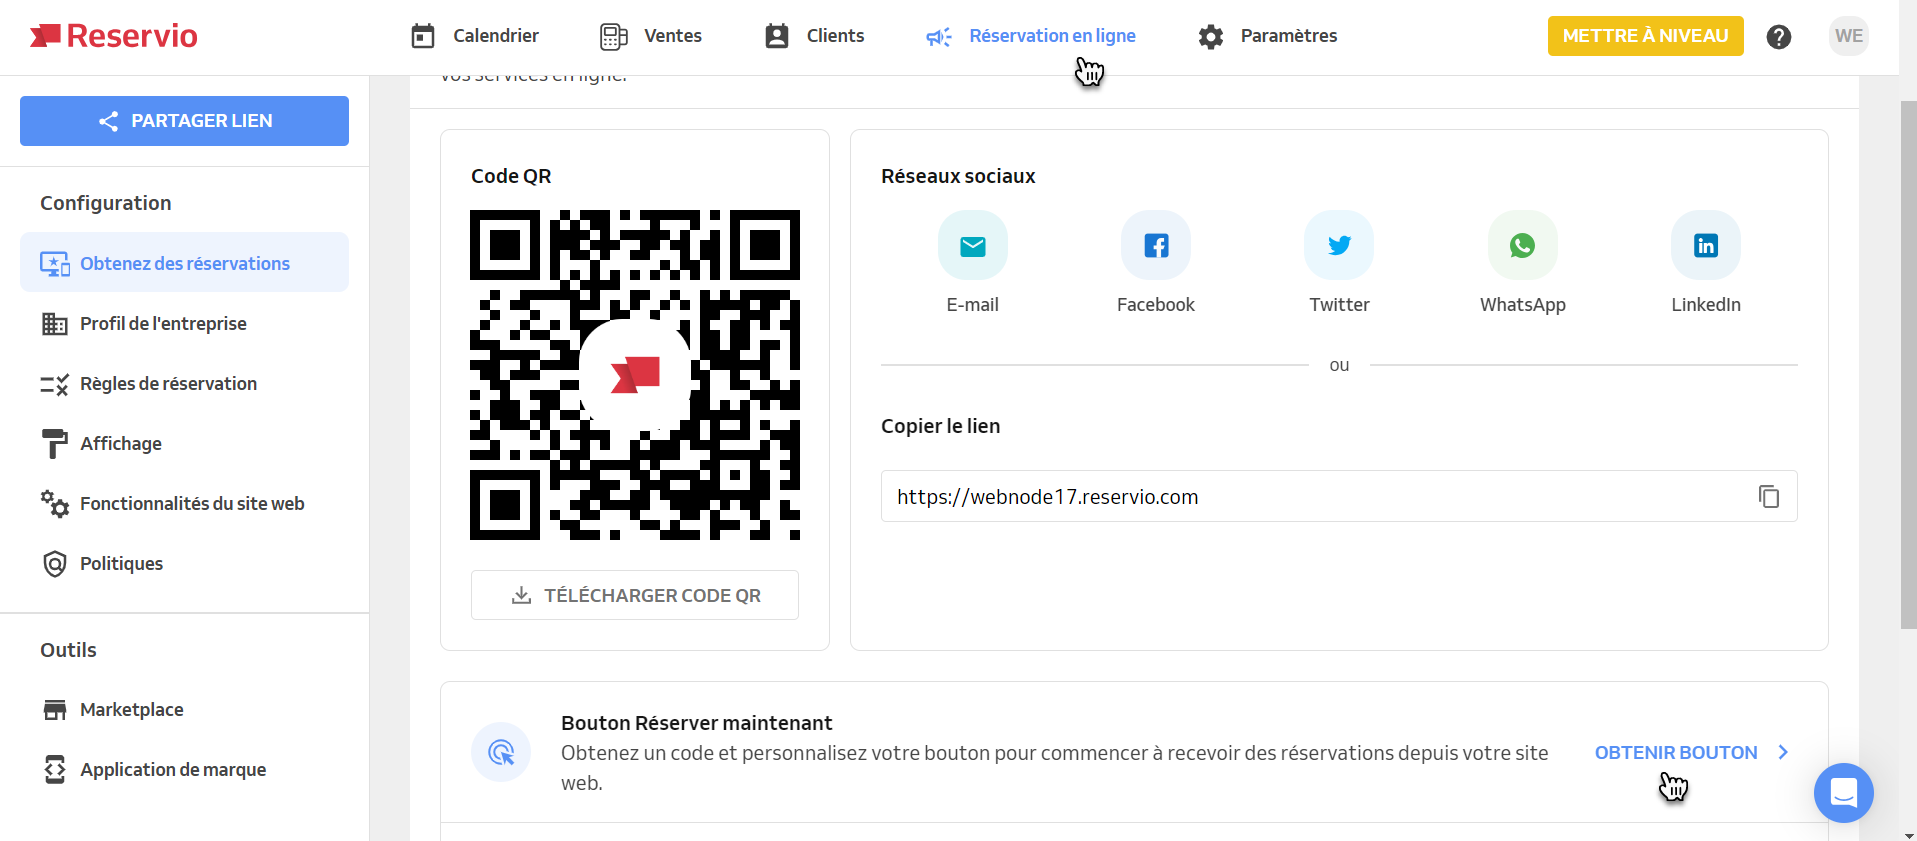The width and height of the screenshot is (1917, 841).
Task: Select Obtenez des réservations in sidebar
Action: tap(184, 263)
